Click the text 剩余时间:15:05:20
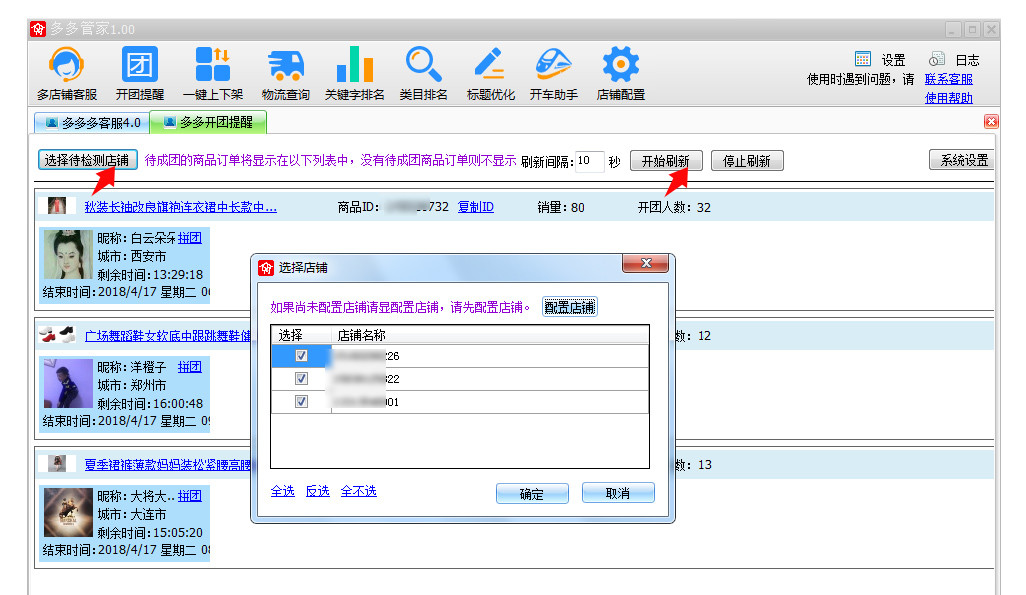Viewport: 1026px width, 595px height. click(150, 533)
